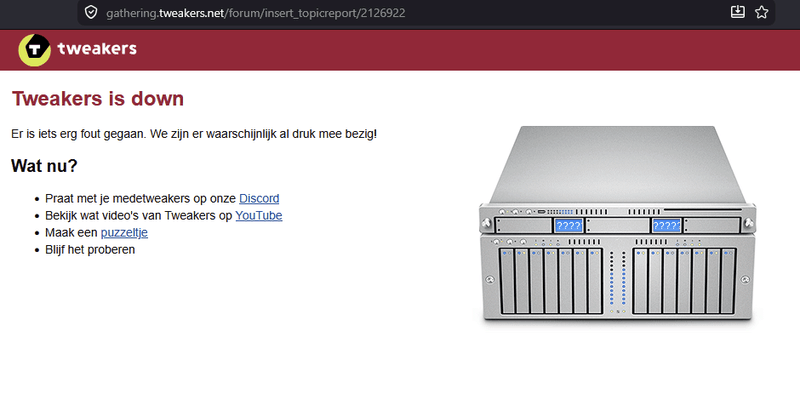Bookmark this page with the star icon
The width and height of the screenshot is (800, 417).
[762, 12]
